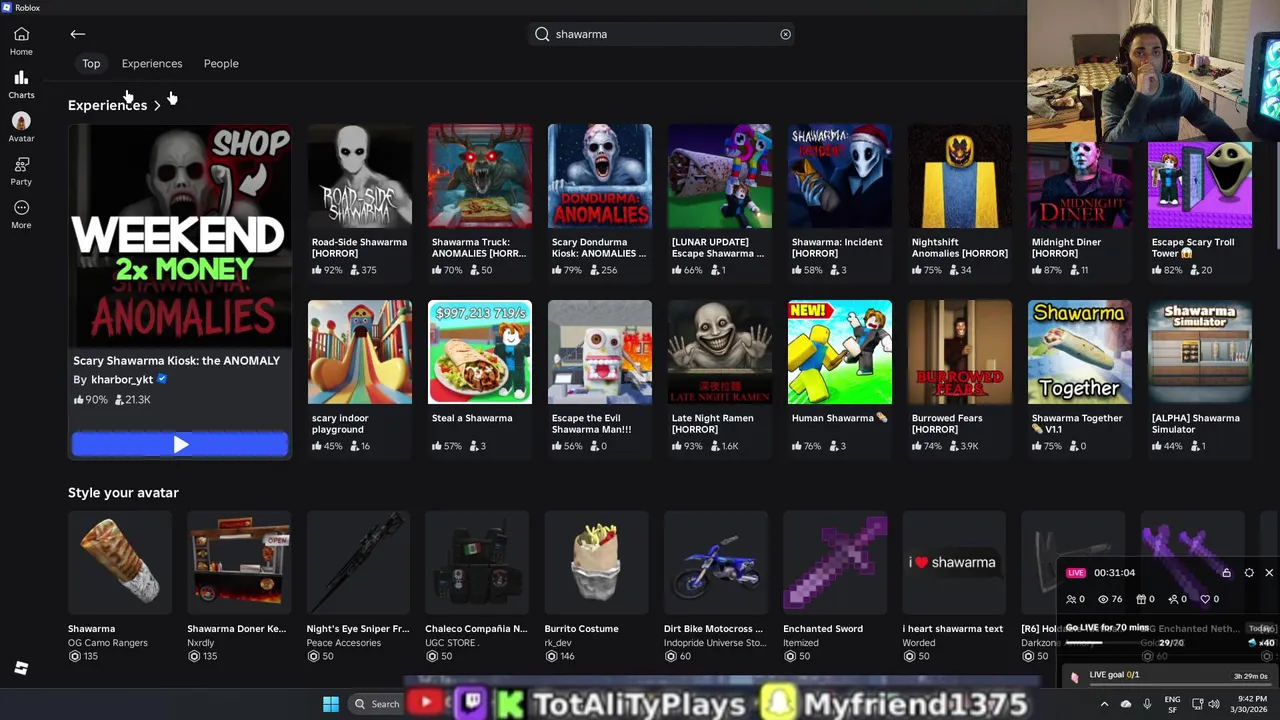This screenshot has width=1280, height=720.
Task: Click in the shawarma search field
Action: point(662,34)
